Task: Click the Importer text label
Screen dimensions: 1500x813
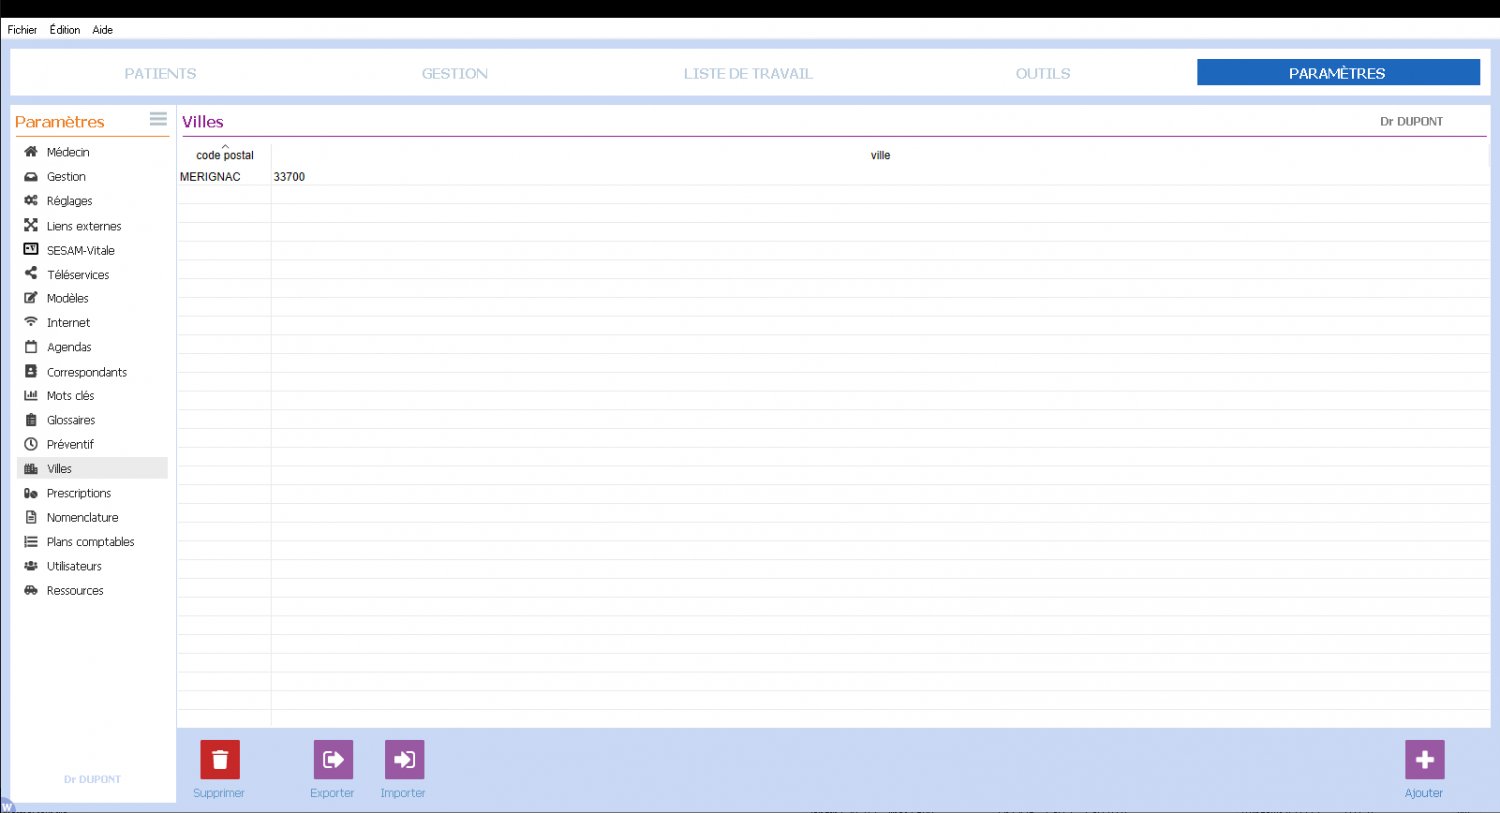Action: click(403, 793)
